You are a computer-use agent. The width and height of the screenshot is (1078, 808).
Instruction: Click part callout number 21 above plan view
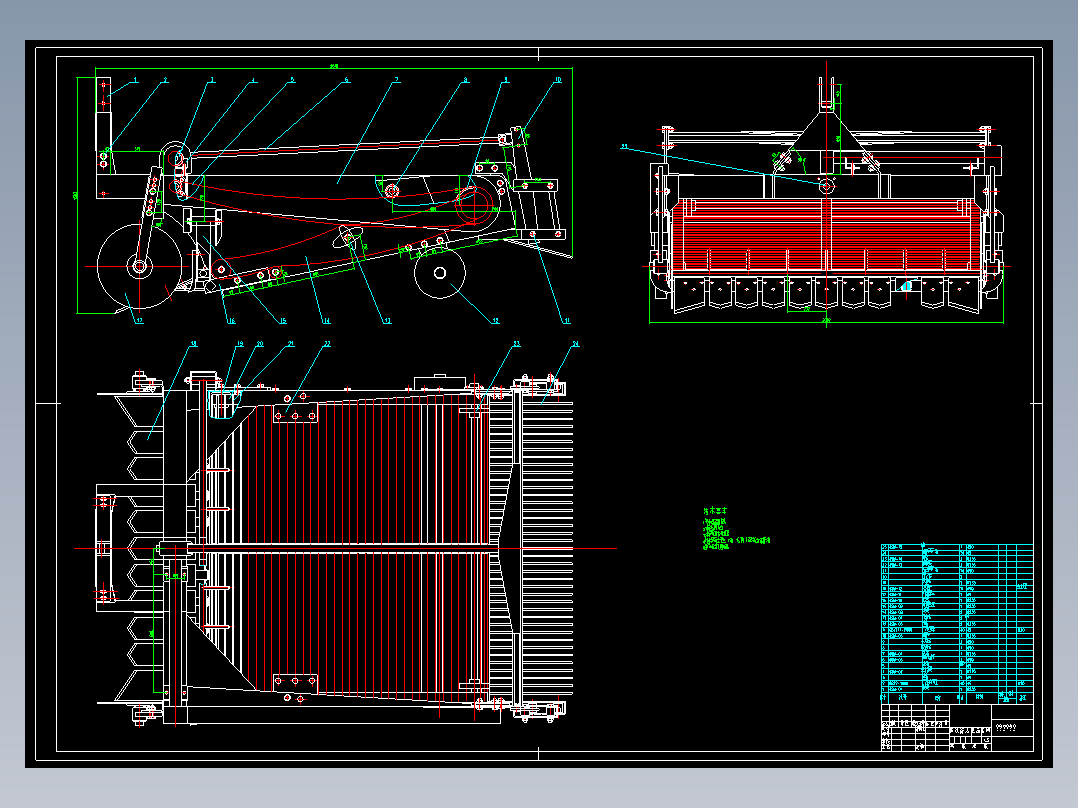click(290, 344)
